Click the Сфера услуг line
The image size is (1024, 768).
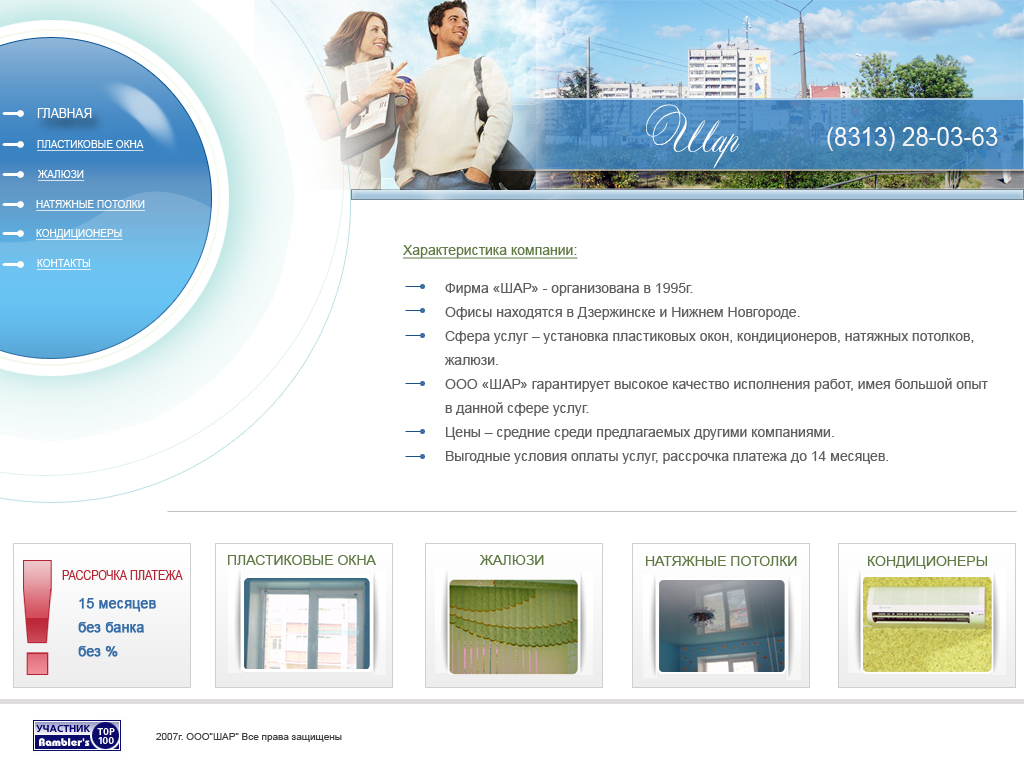point(709,348)
